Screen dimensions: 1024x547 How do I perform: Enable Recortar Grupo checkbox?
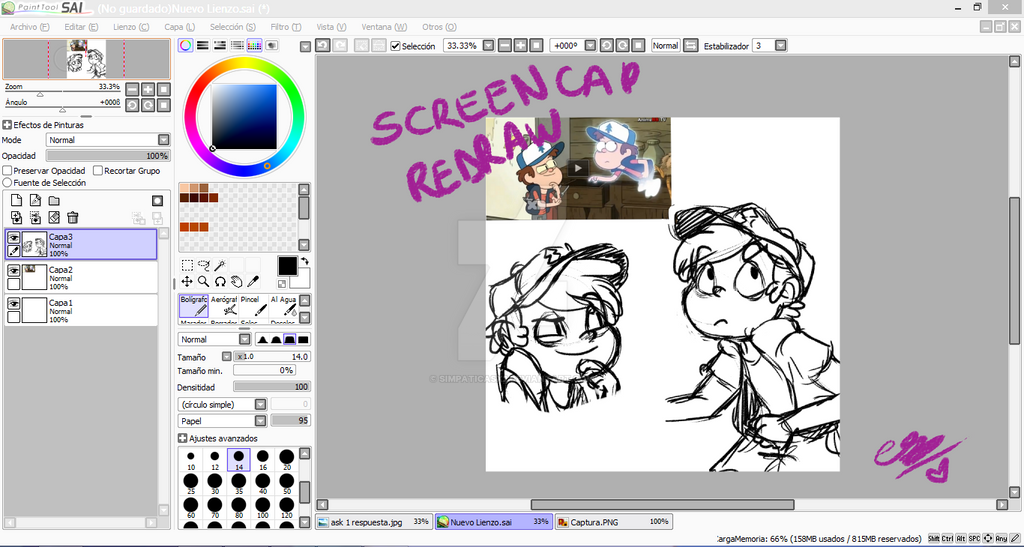coord(98,170)
